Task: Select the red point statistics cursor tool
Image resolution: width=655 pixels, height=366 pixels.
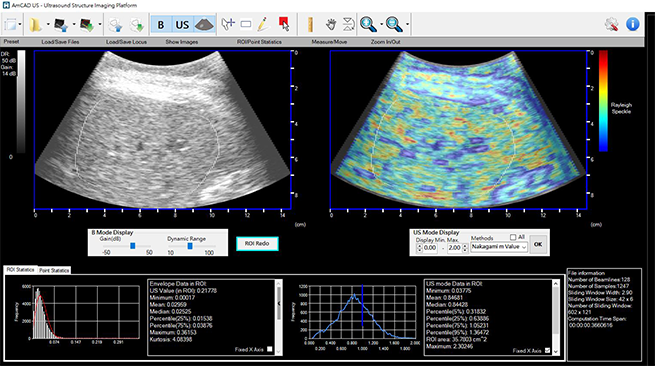Action: (284, 24)
